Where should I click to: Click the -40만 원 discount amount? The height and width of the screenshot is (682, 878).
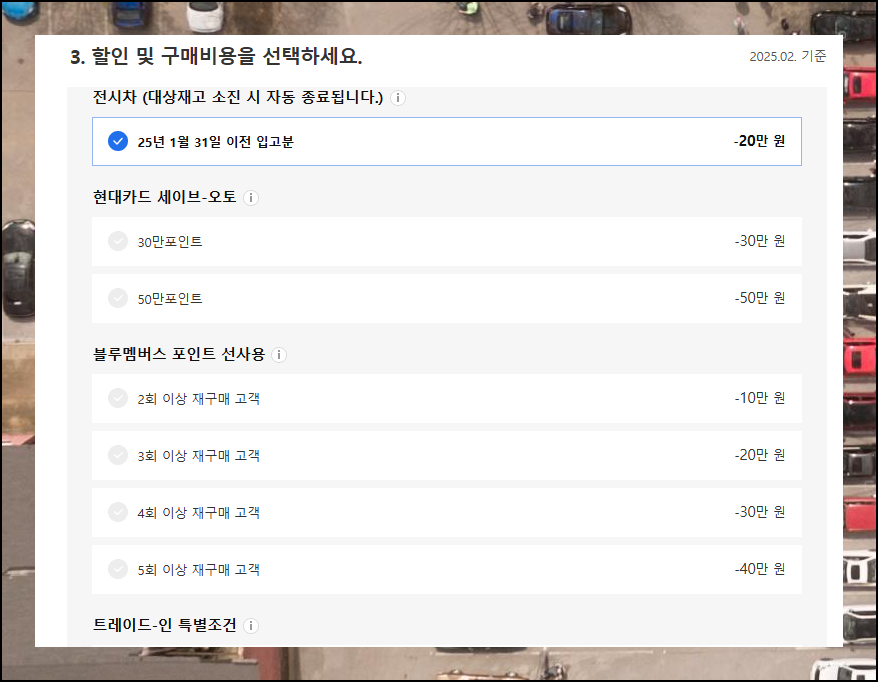(759, 569)
